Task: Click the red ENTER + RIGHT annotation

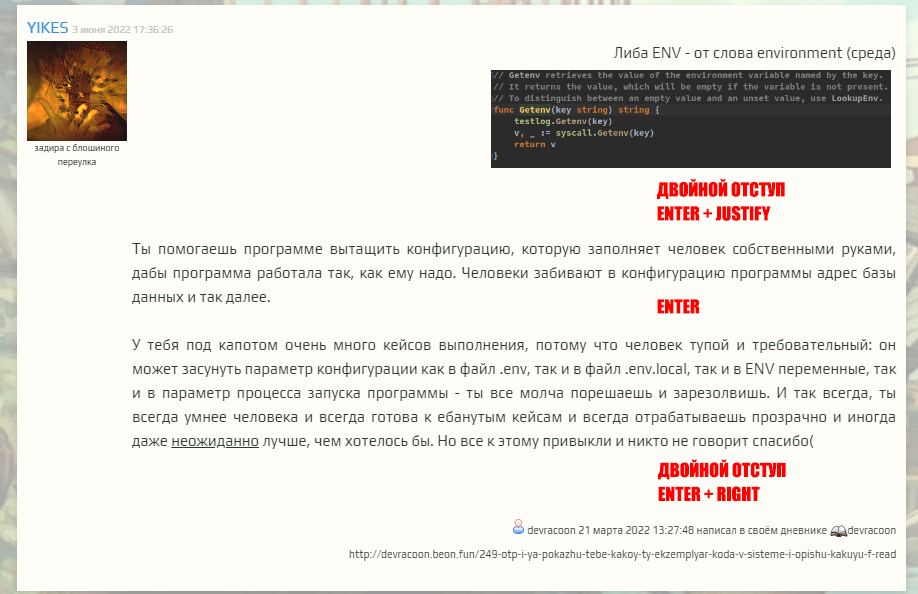Action: (708, 494)
